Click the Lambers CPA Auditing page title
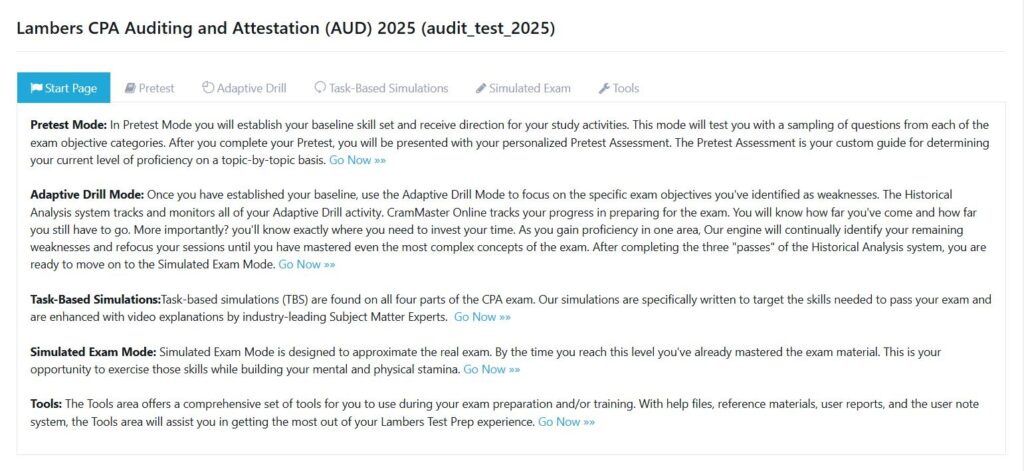Screen dimensions: 1024x471 coord(285,28)
